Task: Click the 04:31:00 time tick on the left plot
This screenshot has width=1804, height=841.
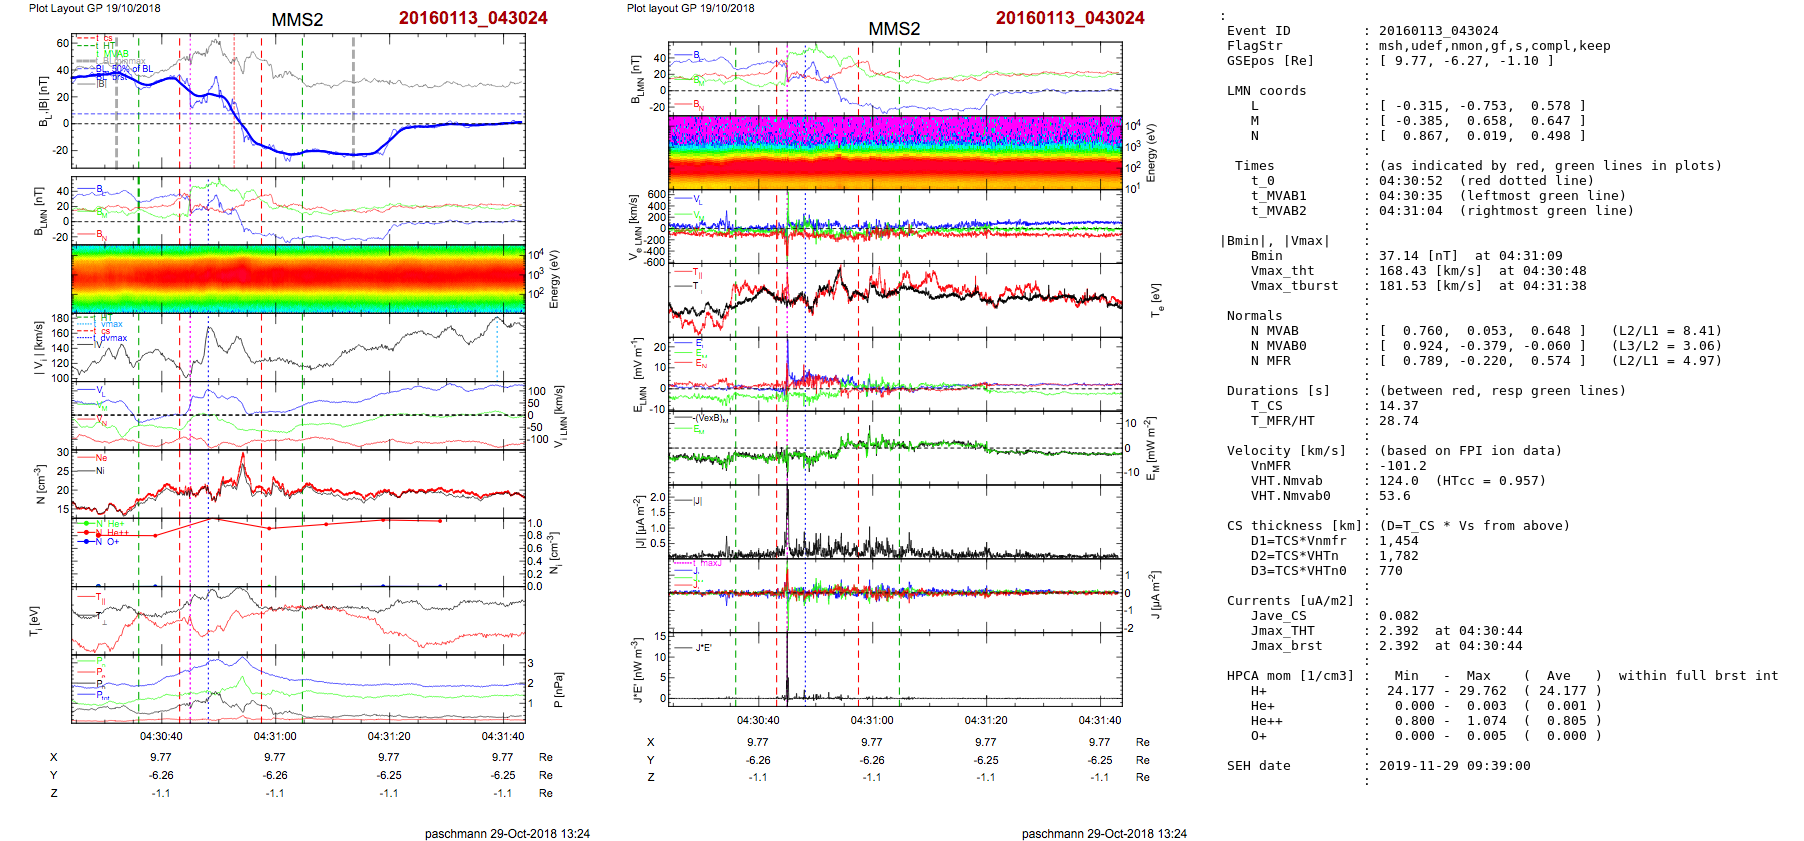Action: [x=275, y=736]
